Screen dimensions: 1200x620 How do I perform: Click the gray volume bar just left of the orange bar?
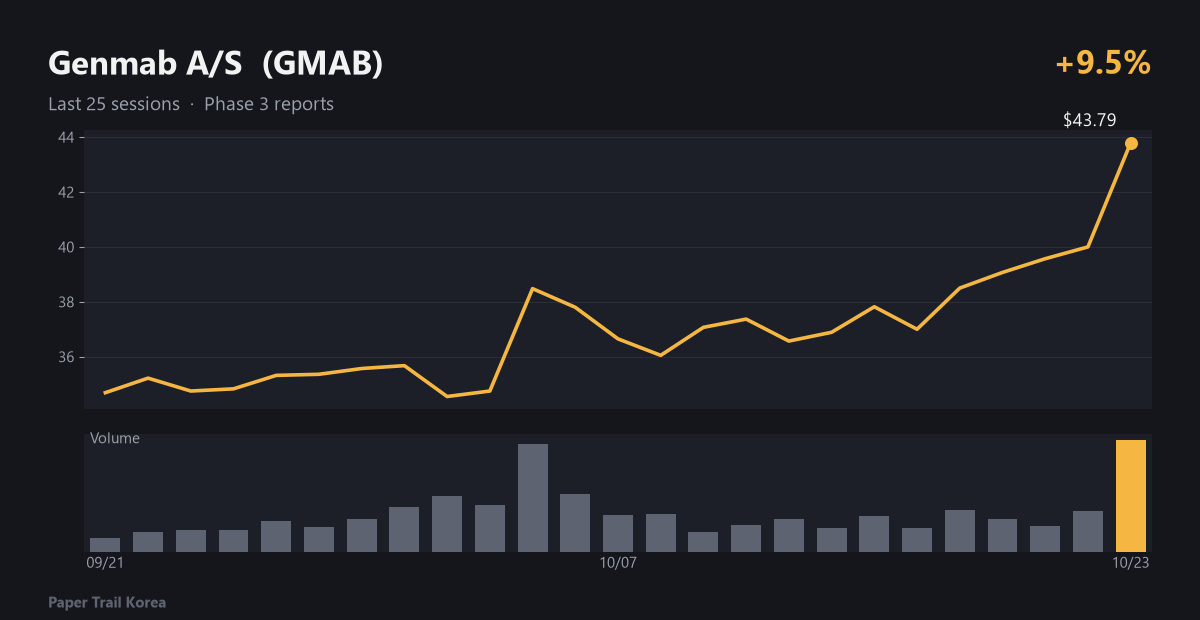pos(1088,531)
